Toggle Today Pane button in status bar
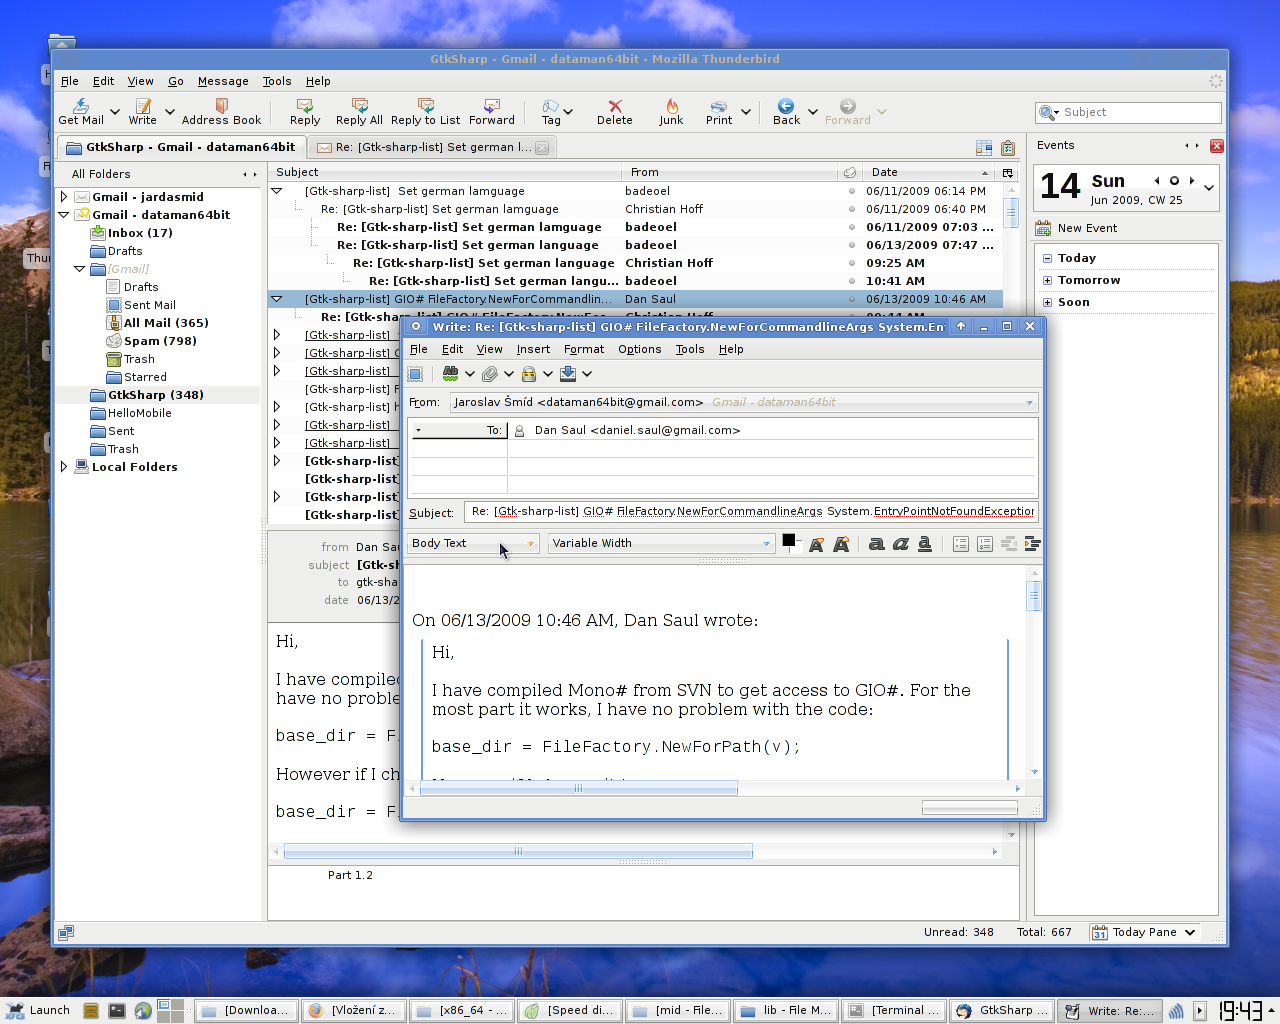The width and height of the screenshot is (1280, 1024). click(1143, 932)
